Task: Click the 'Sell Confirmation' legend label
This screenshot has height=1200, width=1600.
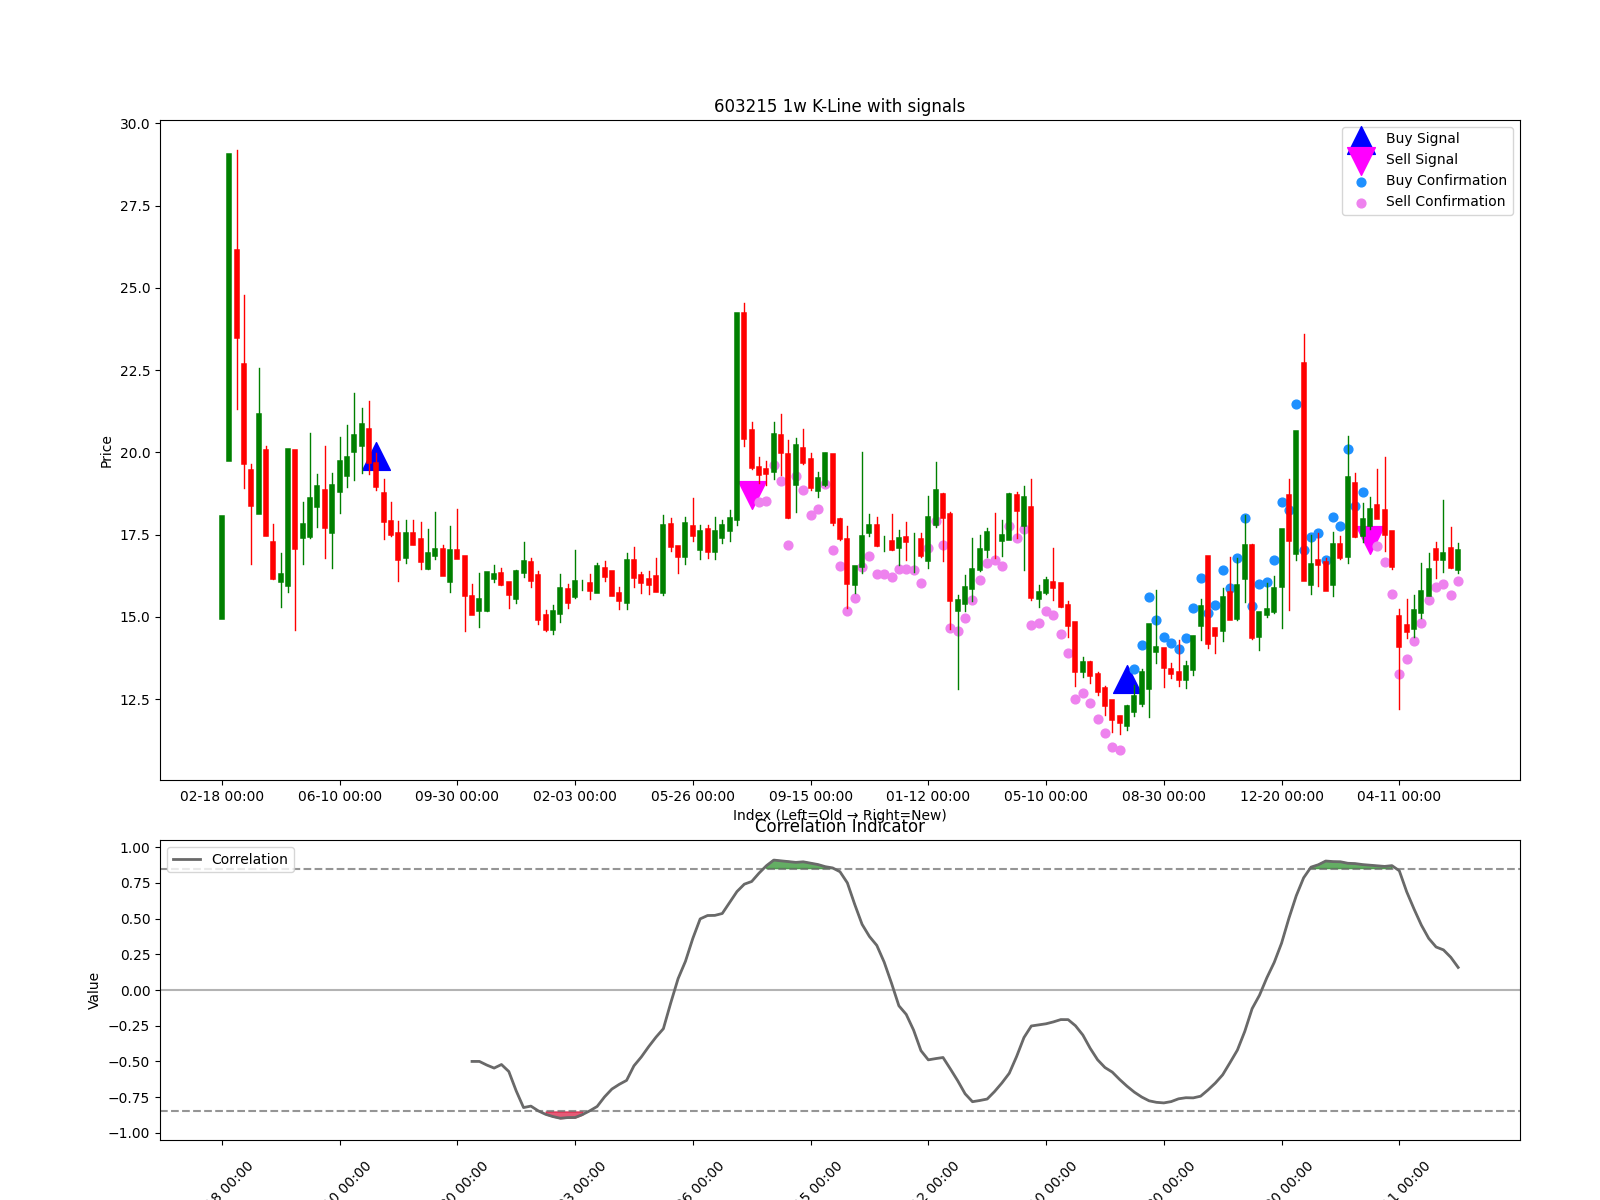Action: [1445, 202]
